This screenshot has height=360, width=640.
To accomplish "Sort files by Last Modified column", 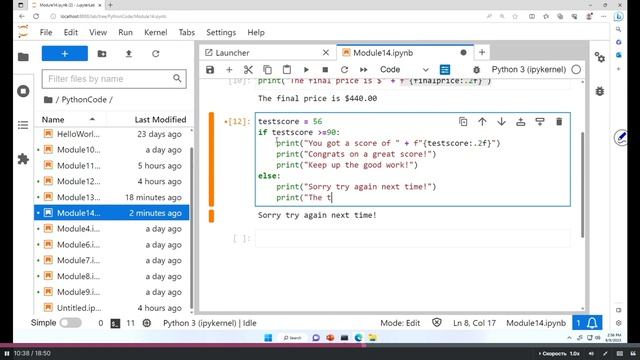I will [160, 120].
